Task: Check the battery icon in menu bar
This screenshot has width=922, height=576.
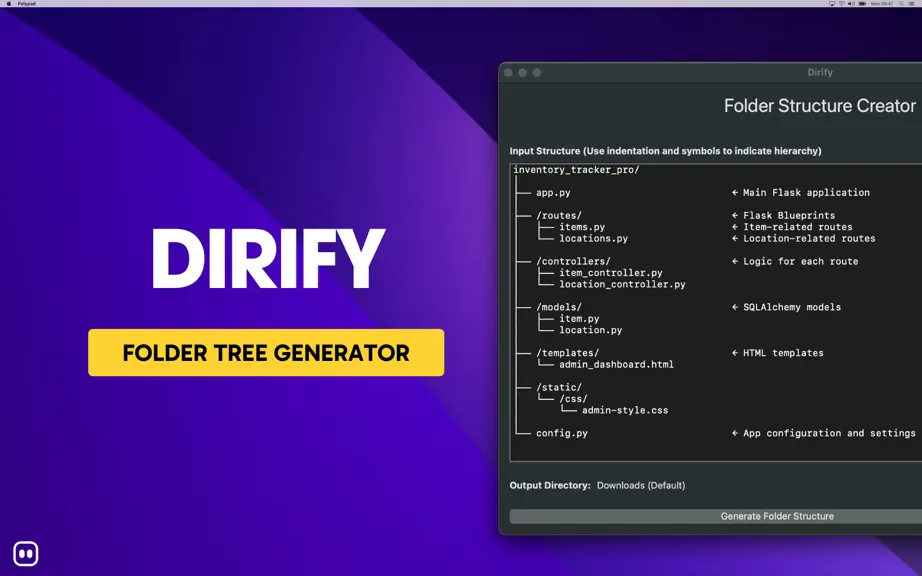Action: tap(863, 4)
